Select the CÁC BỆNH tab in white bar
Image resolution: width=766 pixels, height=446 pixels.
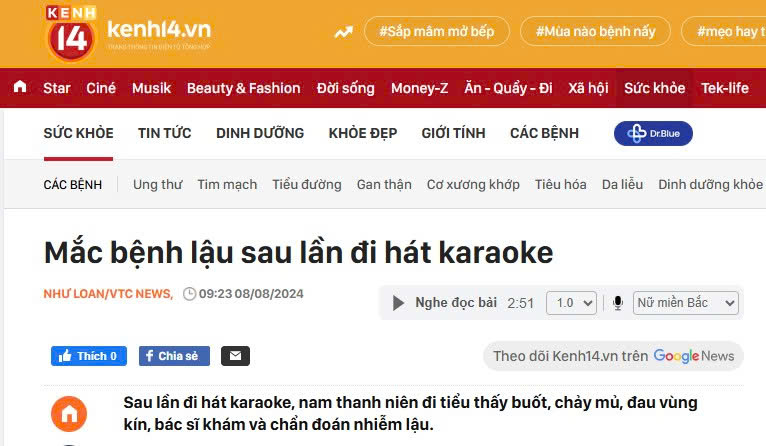(544, 133)
